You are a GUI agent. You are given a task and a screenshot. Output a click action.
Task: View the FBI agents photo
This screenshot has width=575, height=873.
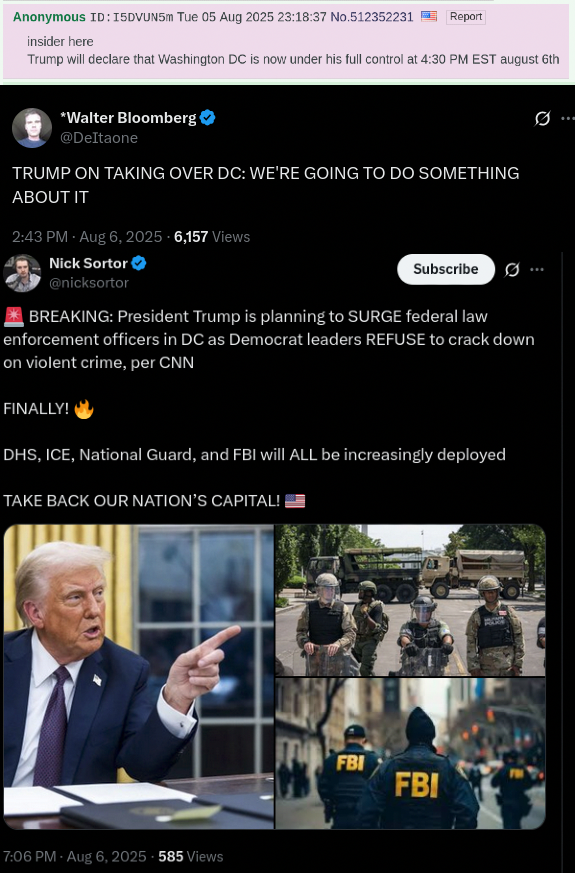pos(410,753)
